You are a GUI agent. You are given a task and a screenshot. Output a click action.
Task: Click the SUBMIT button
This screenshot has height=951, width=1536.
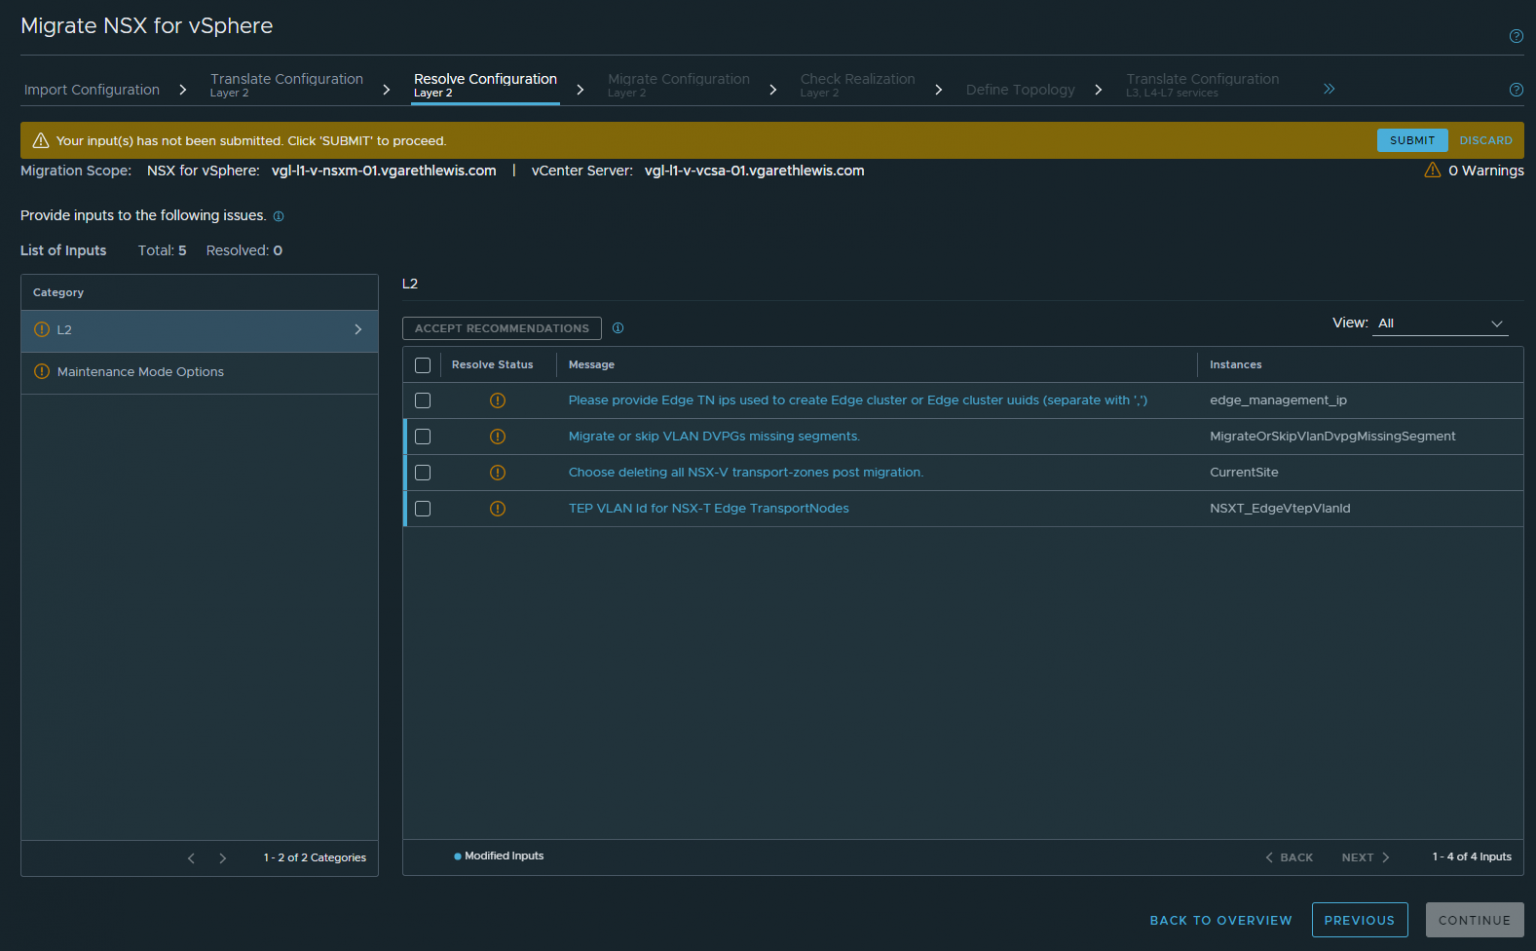(x=1412, y=140)
